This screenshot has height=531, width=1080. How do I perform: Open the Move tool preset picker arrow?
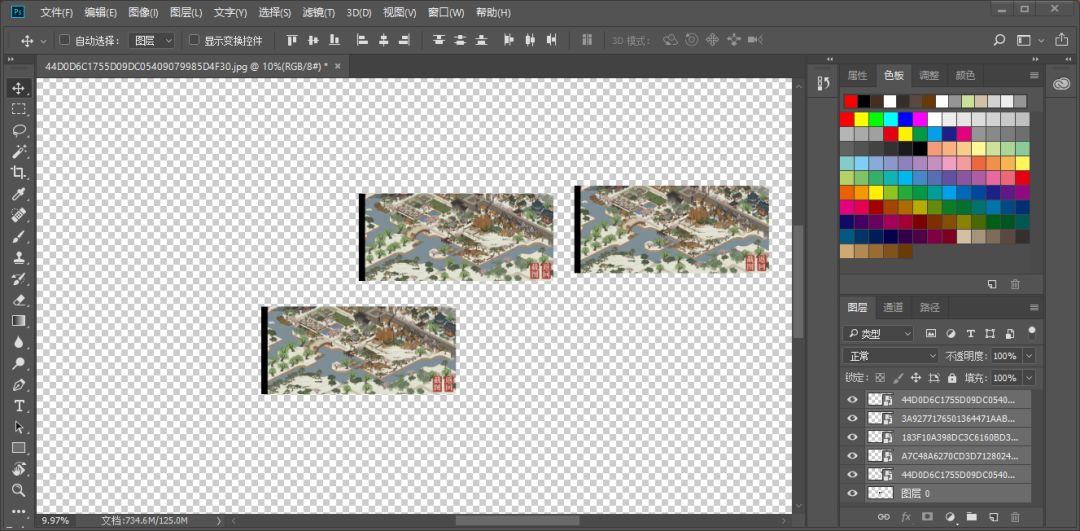(x=43, y=41)
